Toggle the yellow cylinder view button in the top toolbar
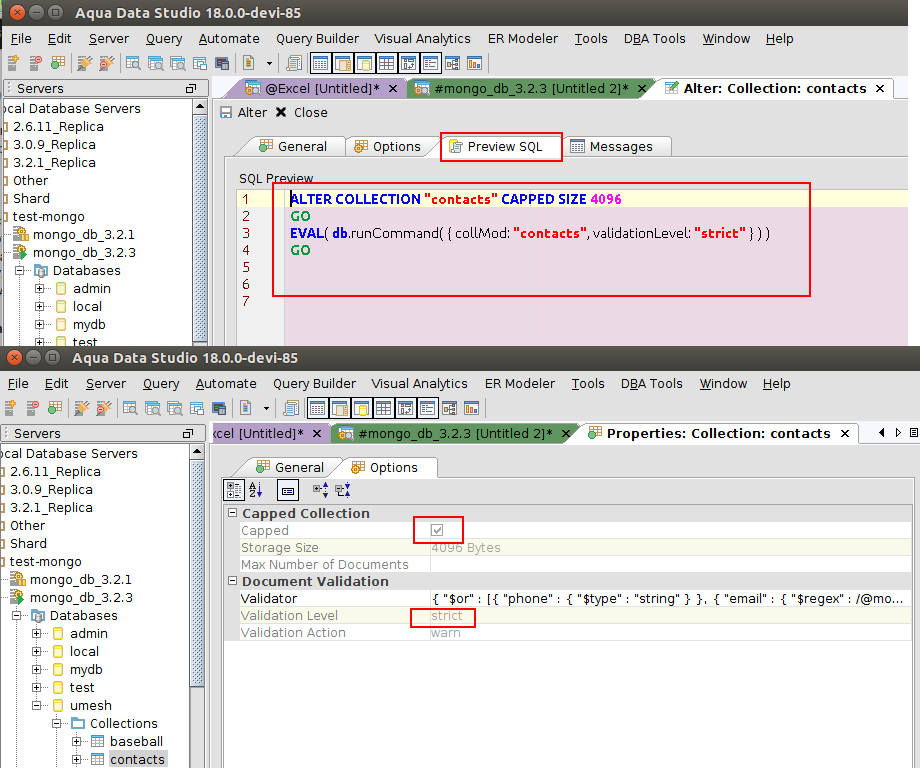Viewport: 920px width, 768px height. point(364,63)
